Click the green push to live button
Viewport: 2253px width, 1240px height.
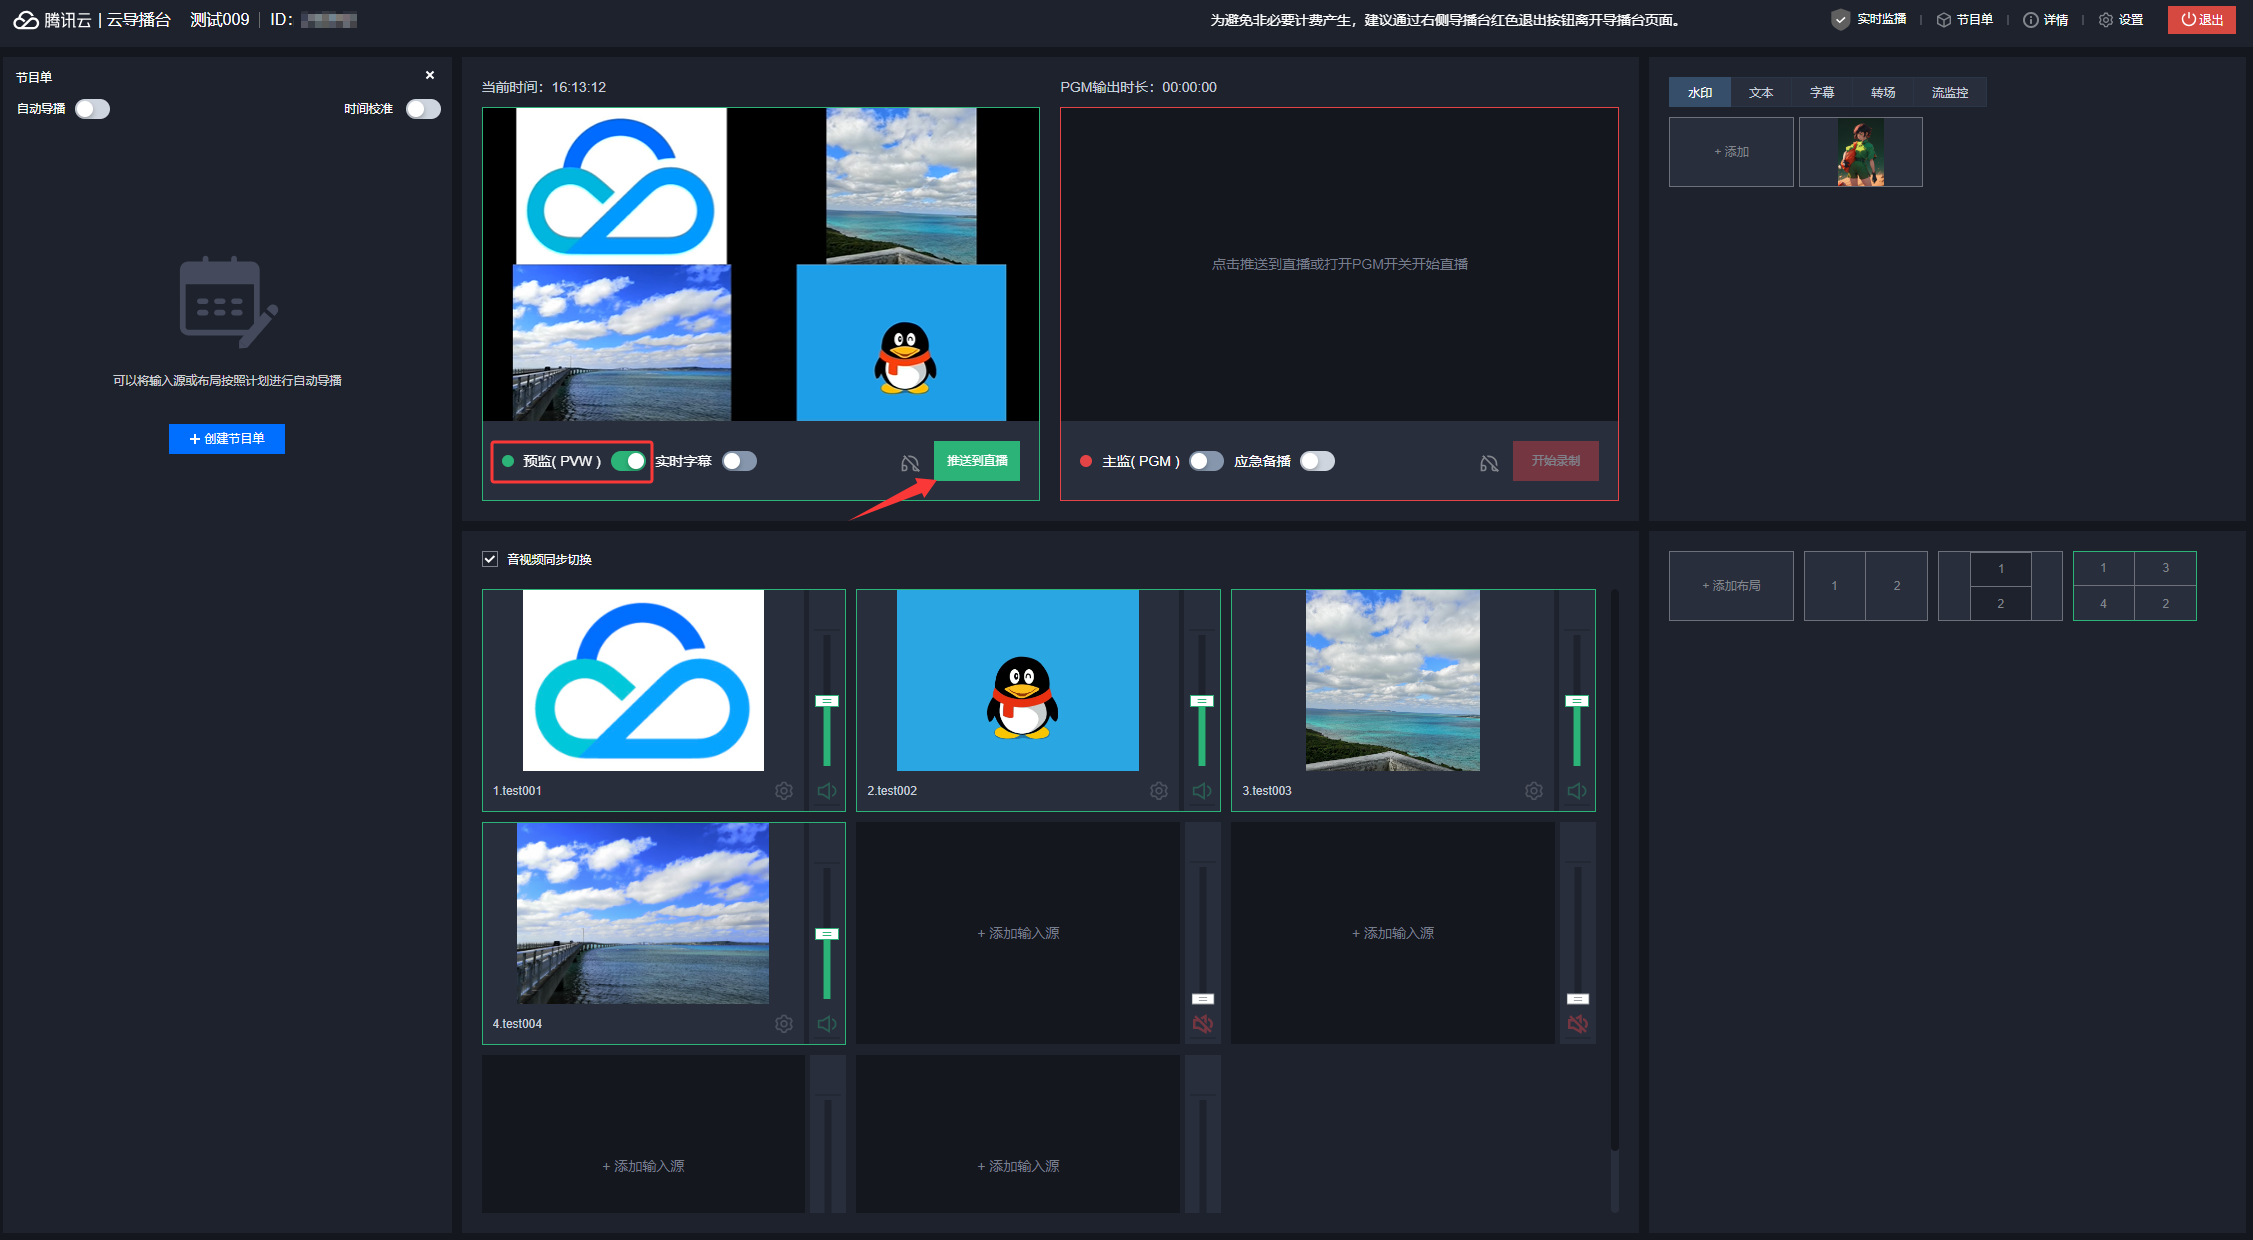point(977,461)
